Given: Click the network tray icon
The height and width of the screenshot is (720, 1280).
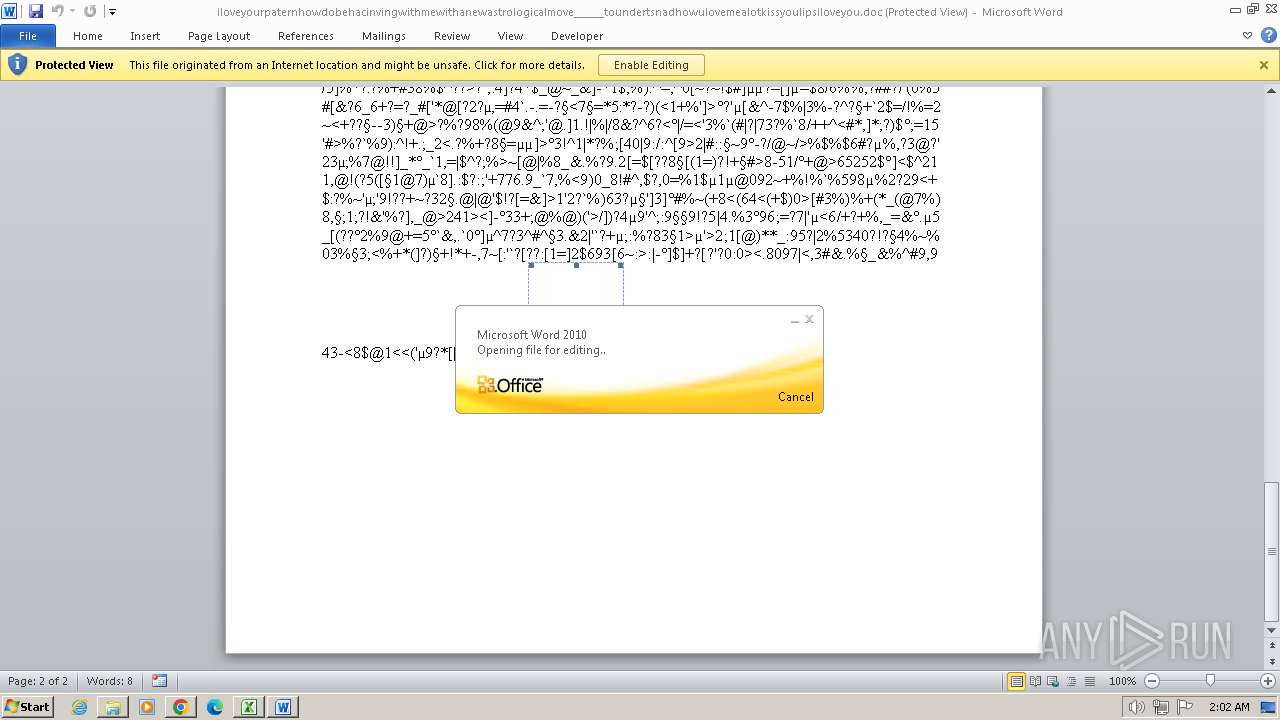Looking at the screenshot, I should click(1162, 707).
